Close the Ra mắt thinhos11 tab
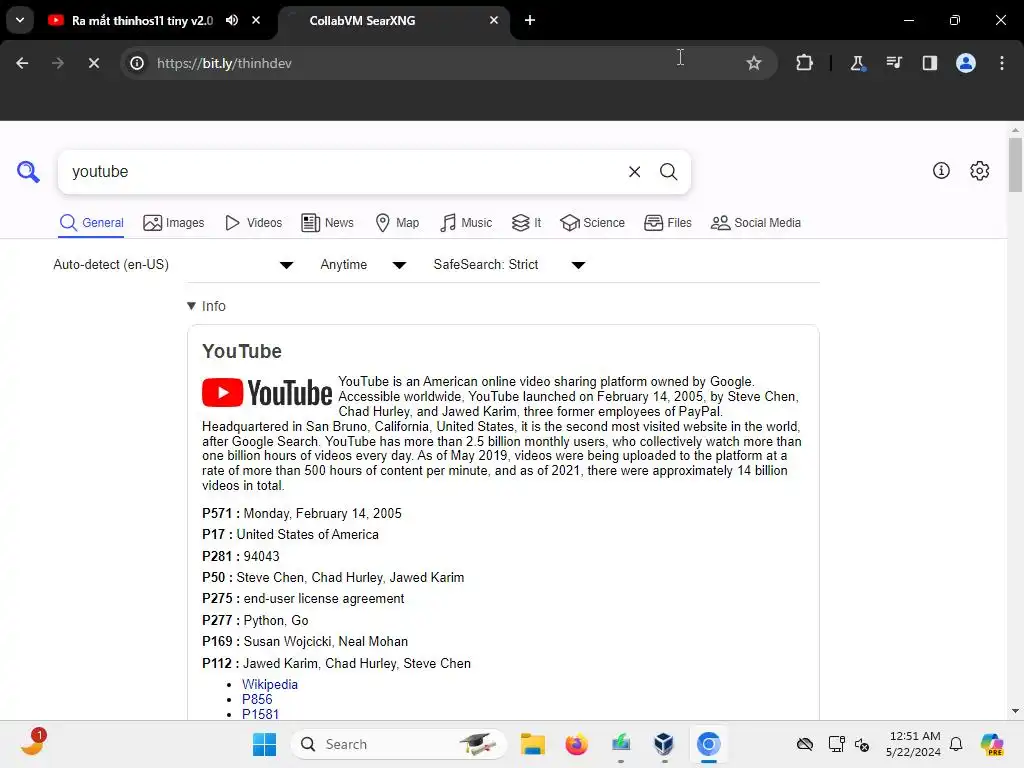This screenshot has height=768, width=1024. 256,20
